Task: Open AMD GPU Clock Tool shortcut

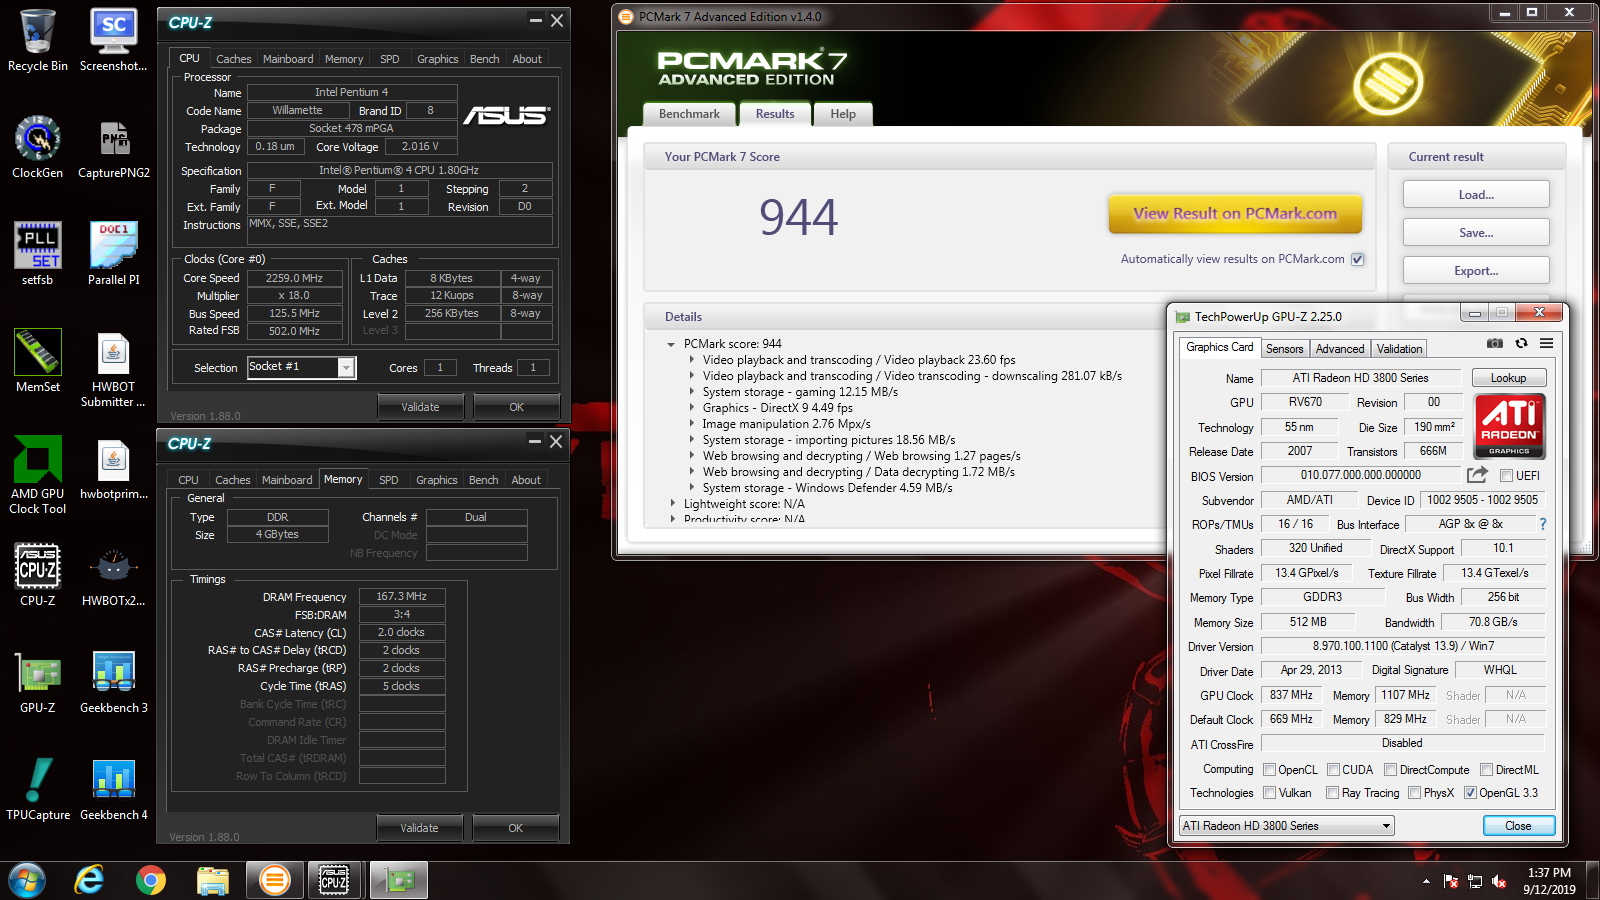Action: [x=38, y=475]
